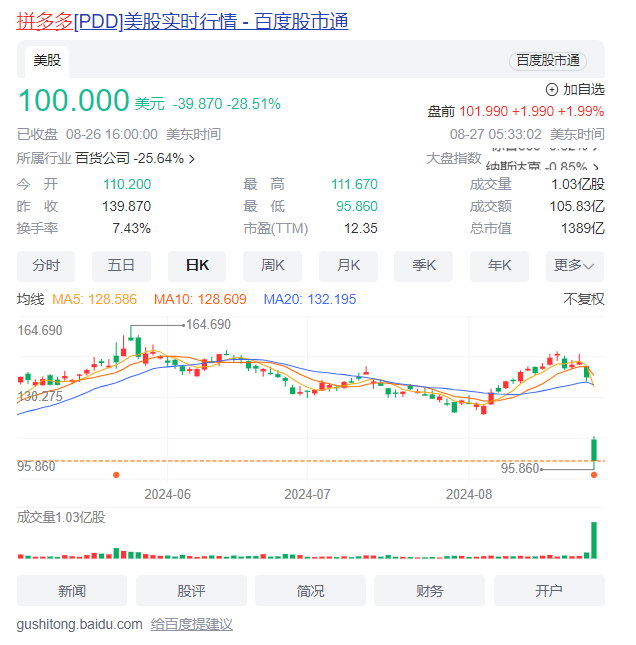Open the 股评 section
Viewport: 636px width, 645px height.
pyautogui.click(x=191, y=591)
